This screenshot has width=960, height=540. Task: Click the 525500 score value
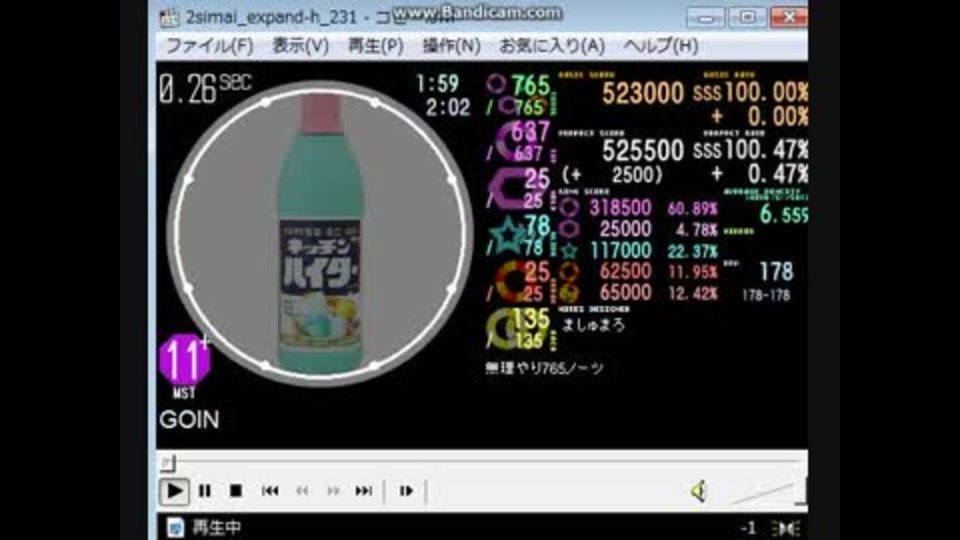(643, 151)
